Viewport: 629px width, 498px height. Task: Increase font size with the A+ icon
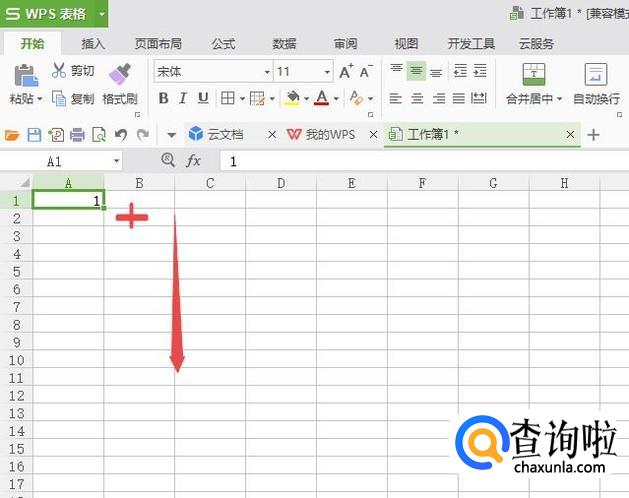[x=346, y=72]
